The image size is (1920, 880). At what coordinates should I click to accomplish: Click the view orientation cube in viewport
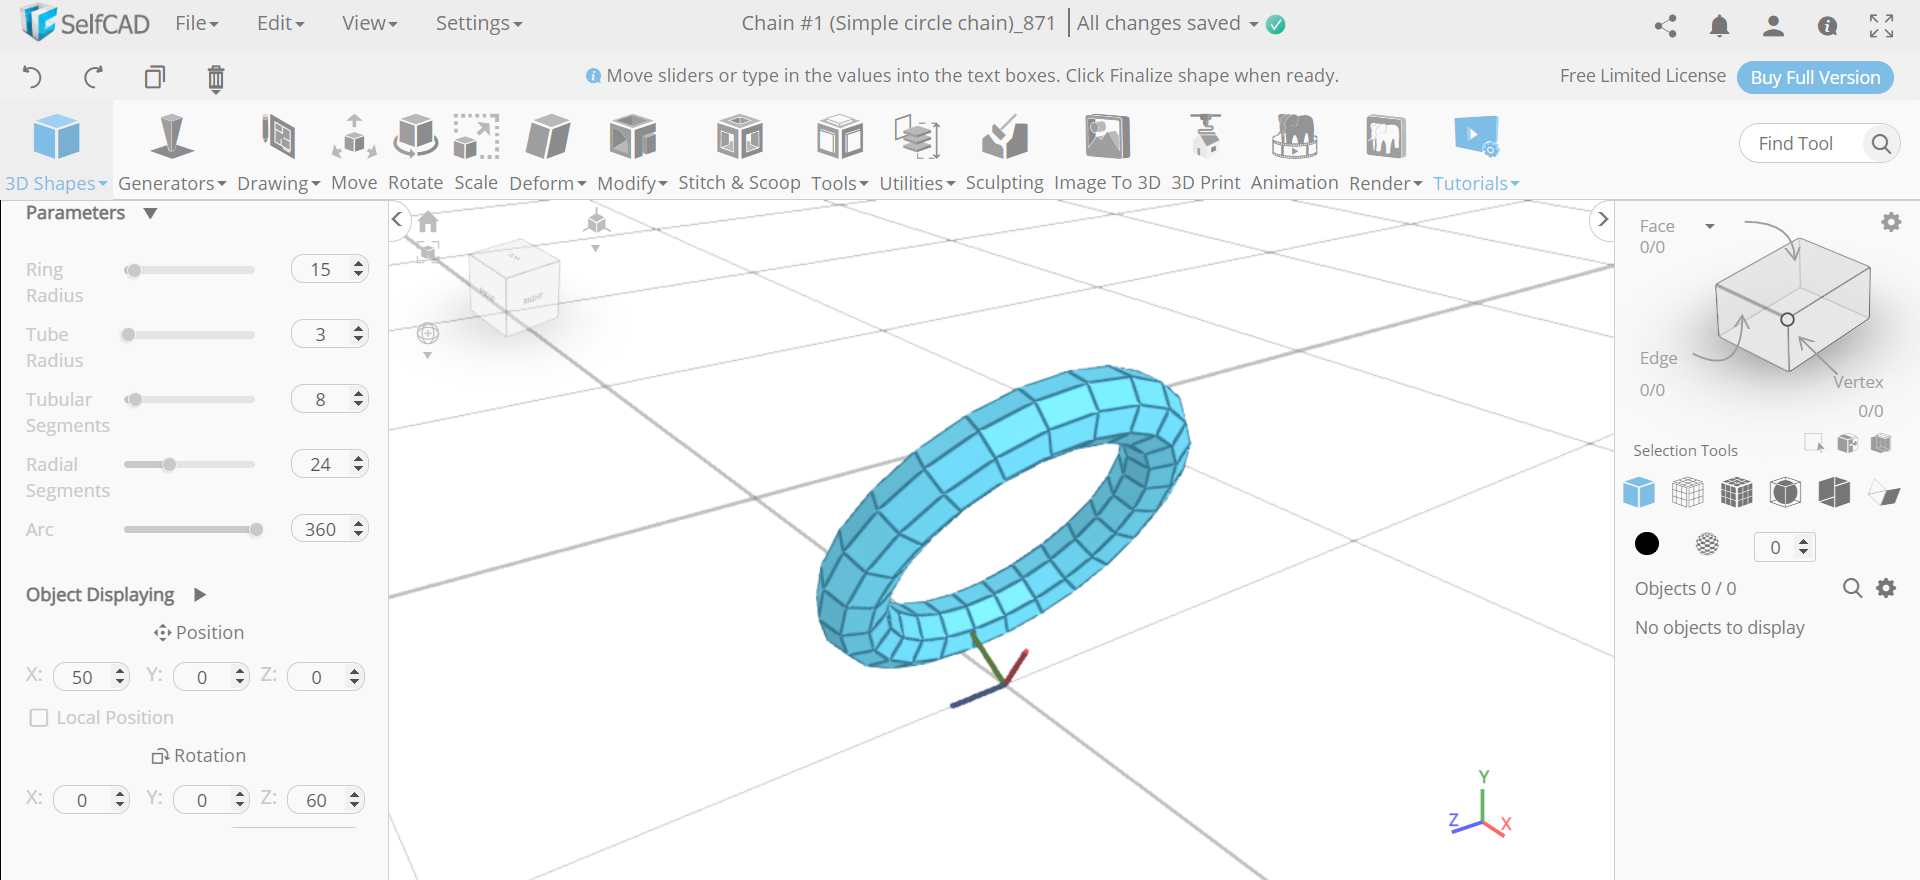click(514, 287)
